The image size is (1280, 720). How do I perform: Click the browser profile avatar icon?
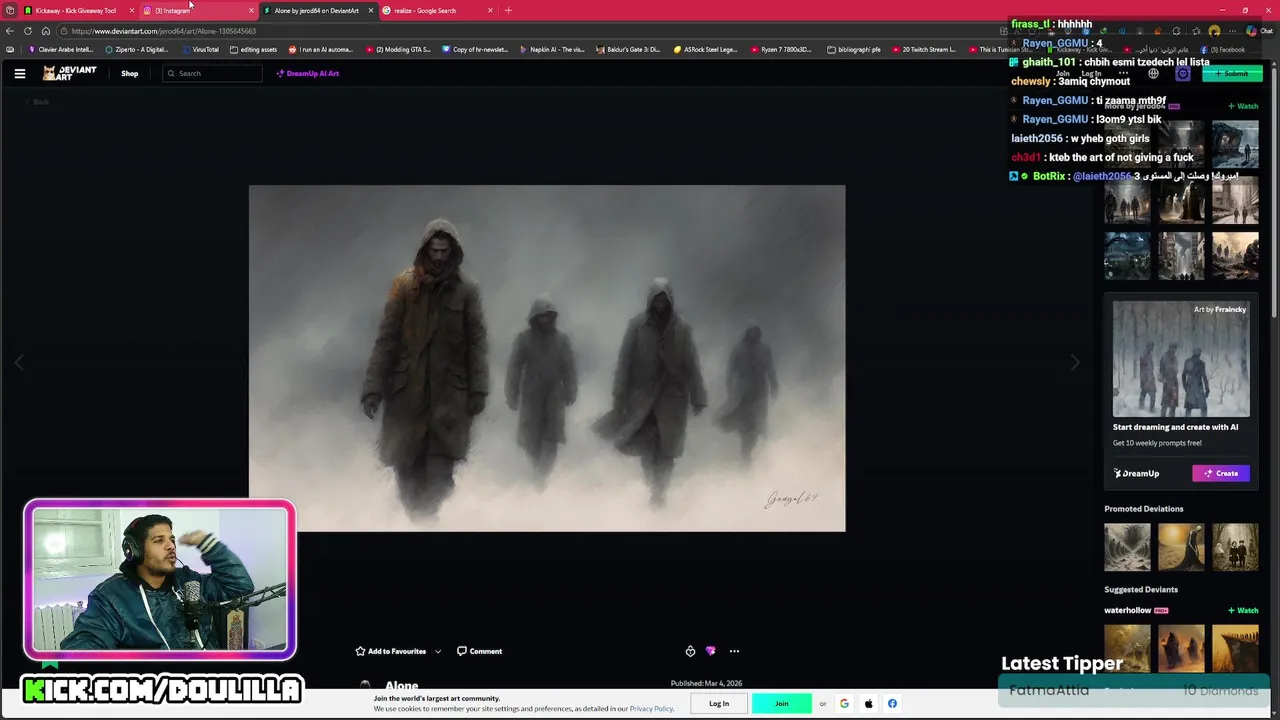point(1214,31)
